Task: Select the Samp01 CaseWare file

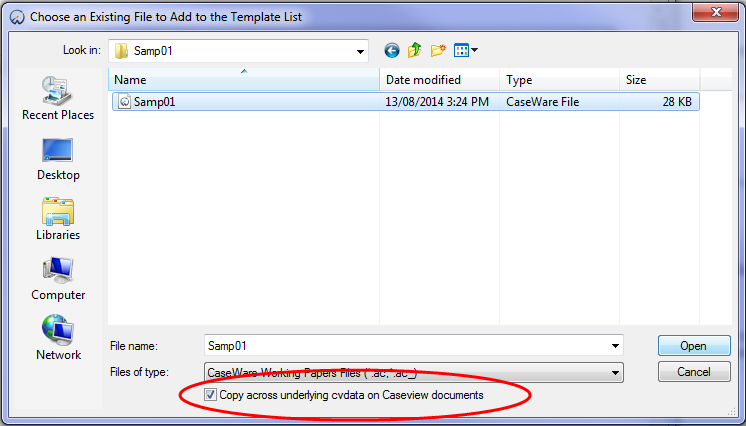Action: tap(405, 102)
